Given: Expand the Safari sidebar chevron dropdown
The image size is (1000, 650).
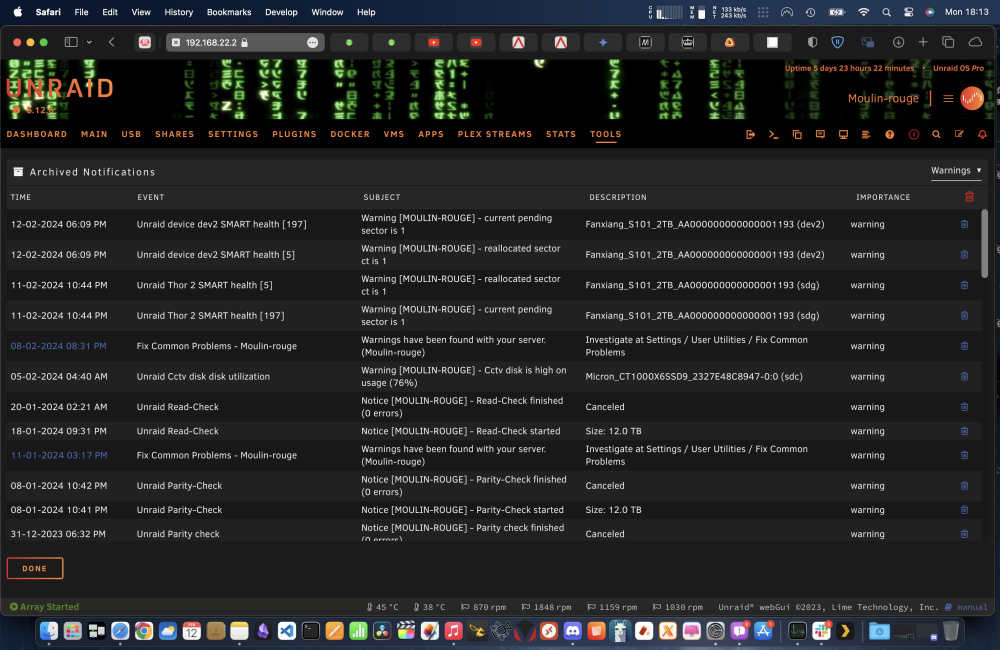Looking at the screenshot, I should pyautogui.click(x=89, y=42).
